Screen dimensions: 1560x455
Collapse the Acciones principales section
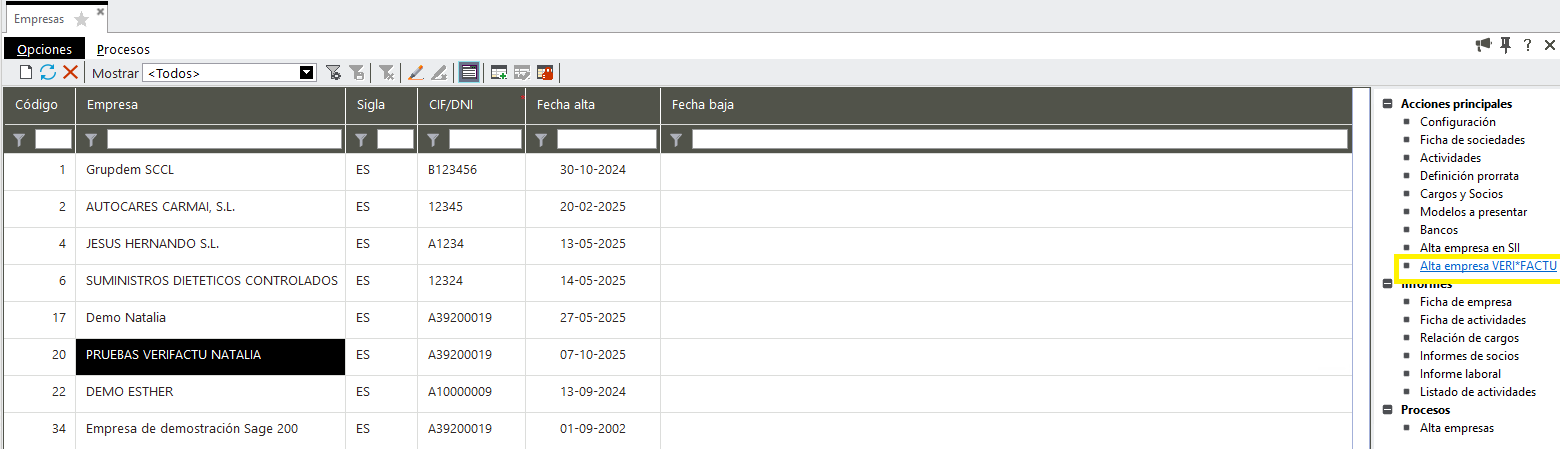(1388, 104)
